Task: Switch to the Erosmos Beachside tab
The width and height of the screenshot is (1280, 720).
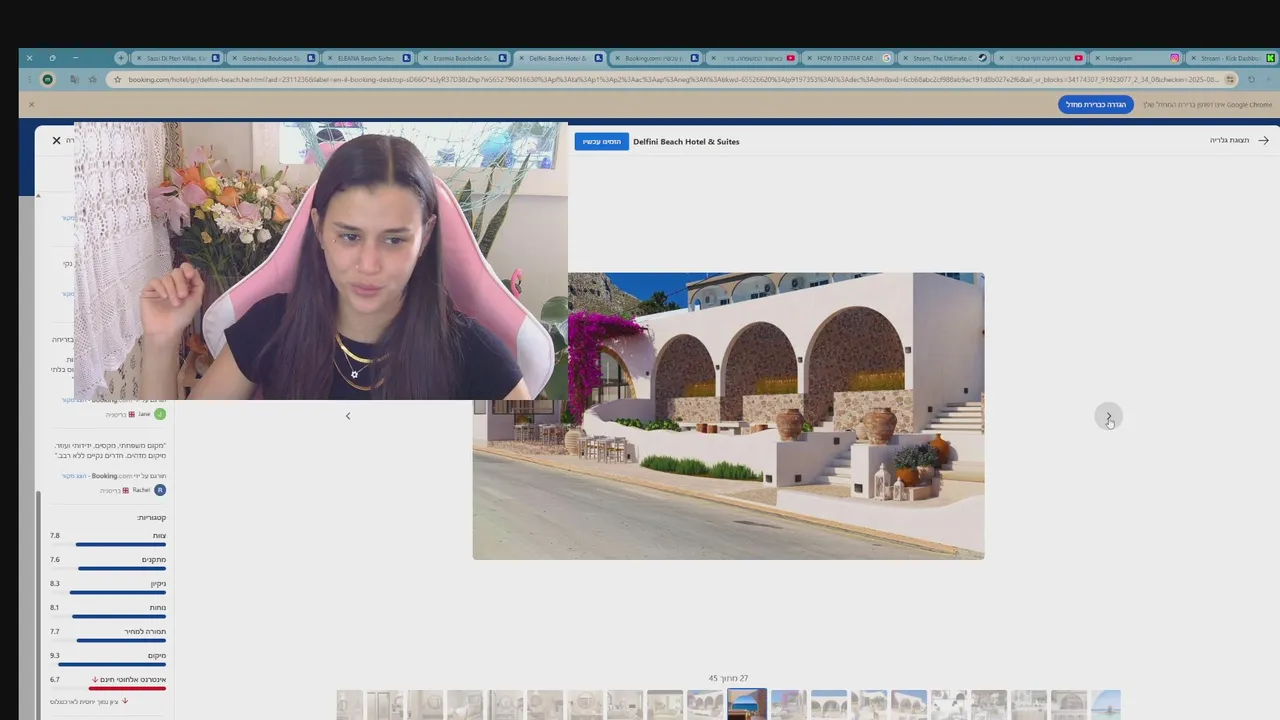Action: (x=464, y=58)
